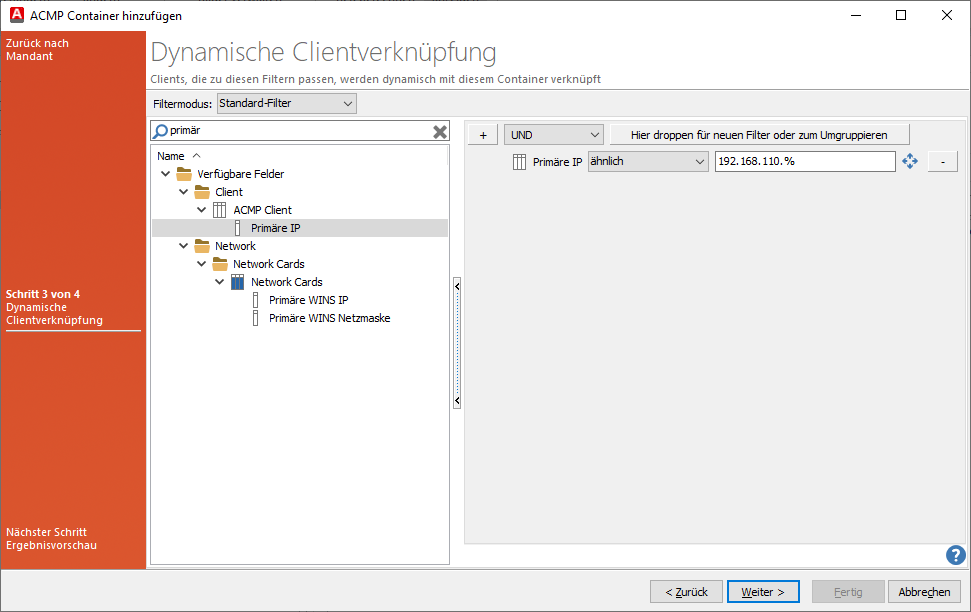The width and height of the screenshot is (971, 612).
Task: Click the blue crosshair move icon beside the filter
Action: click(909, 160)
